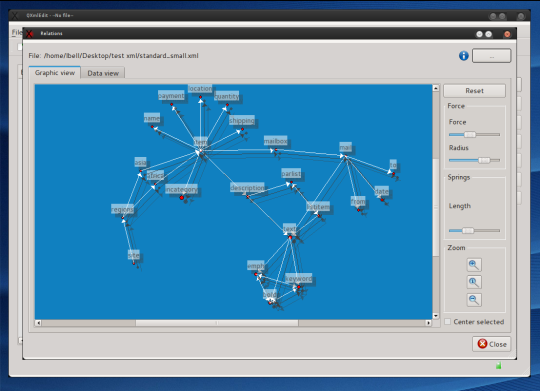The width and height of the screenshot is (540, 391).
Task: Select the 'site' node label
Action: 134,255
